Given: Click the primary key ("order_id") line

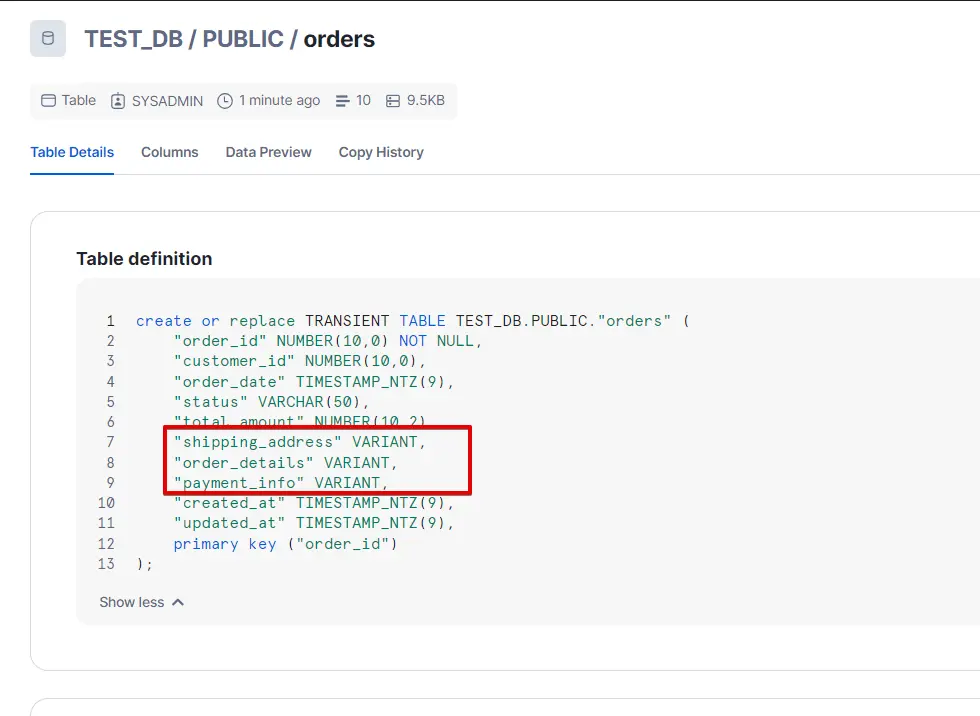Looking at the screenshot, I should (286, 544).
